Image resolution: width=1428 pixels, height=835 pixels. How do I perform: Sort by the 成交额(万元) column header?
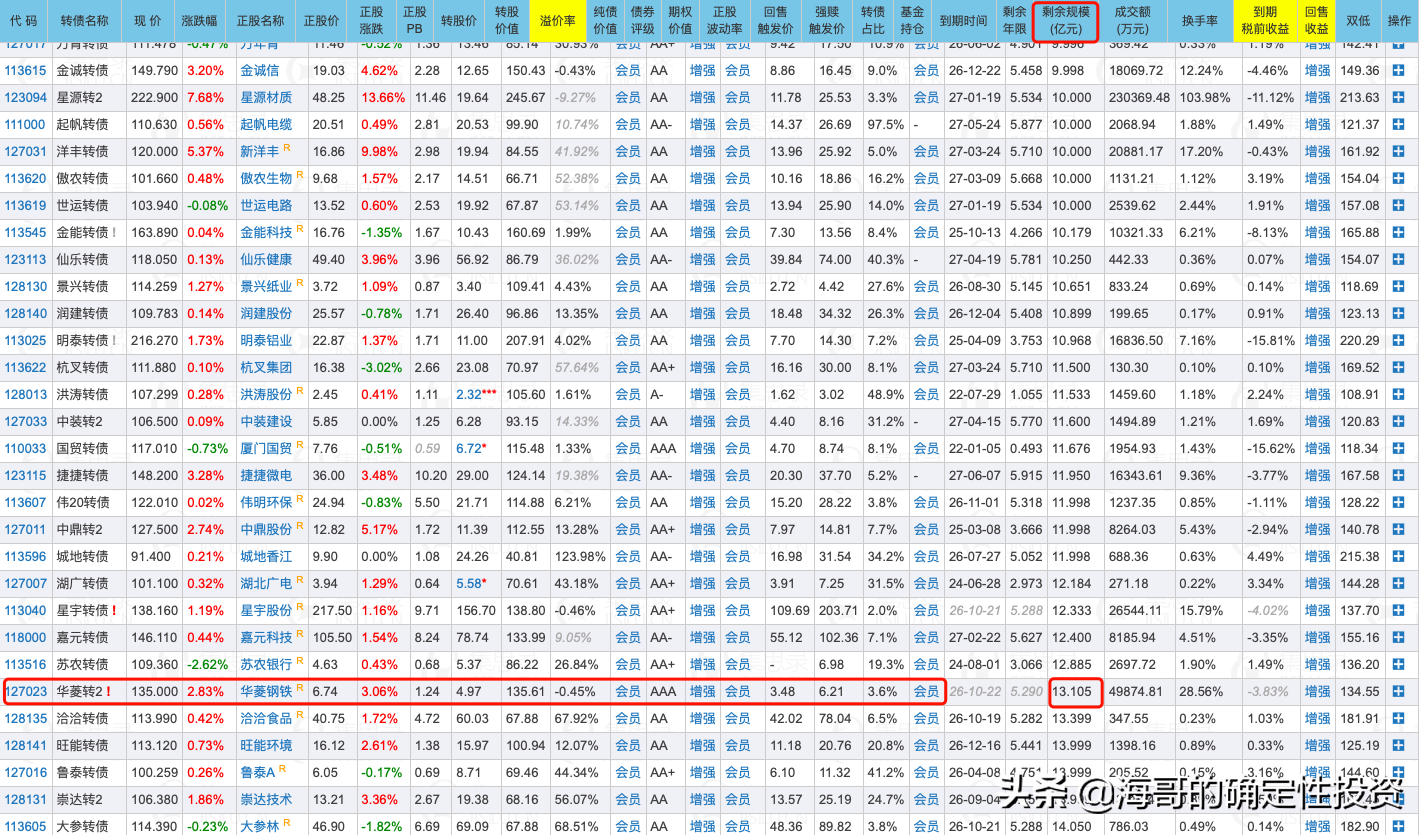point(1132,20)
